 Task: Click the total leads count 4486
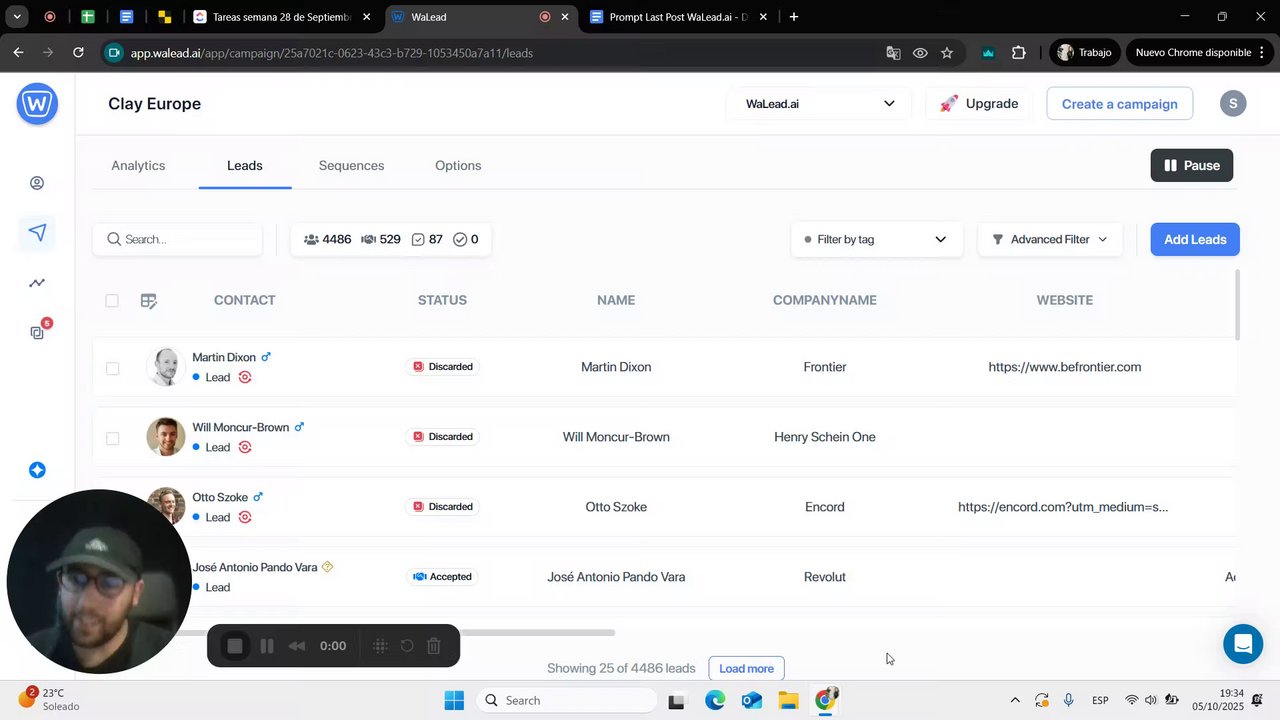pyautogui.click(x=328, y=239)
